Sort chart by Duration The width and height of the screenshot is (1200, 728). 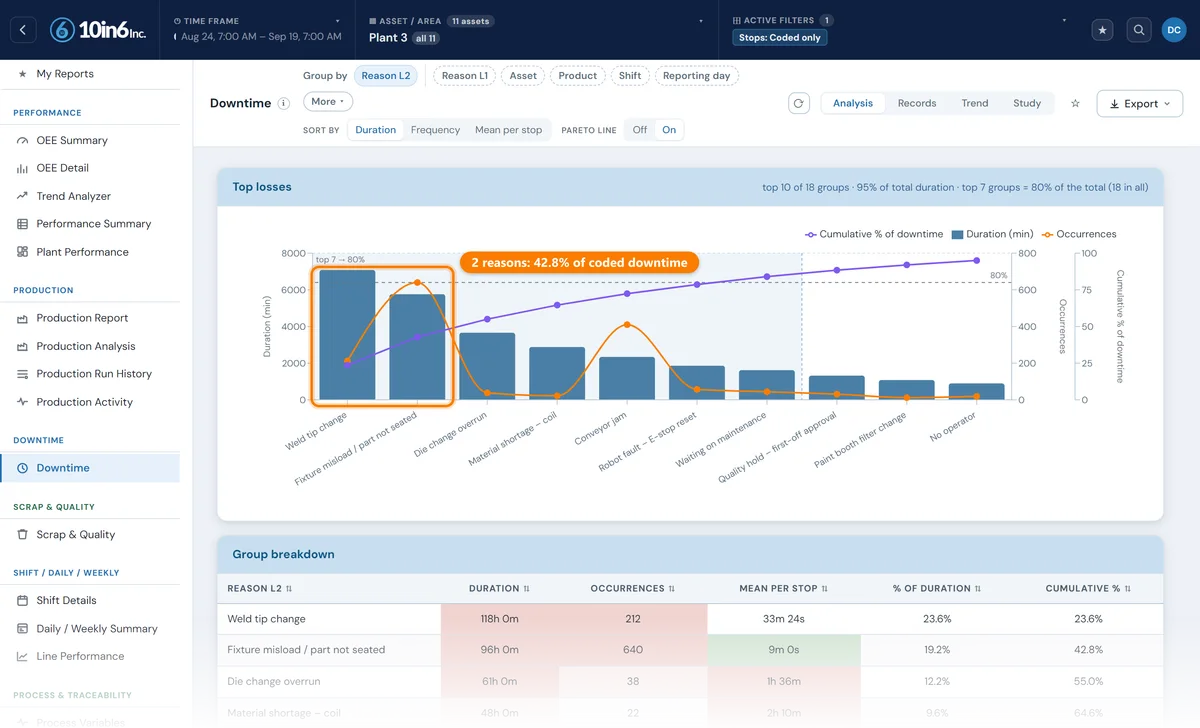coord(376,130)
